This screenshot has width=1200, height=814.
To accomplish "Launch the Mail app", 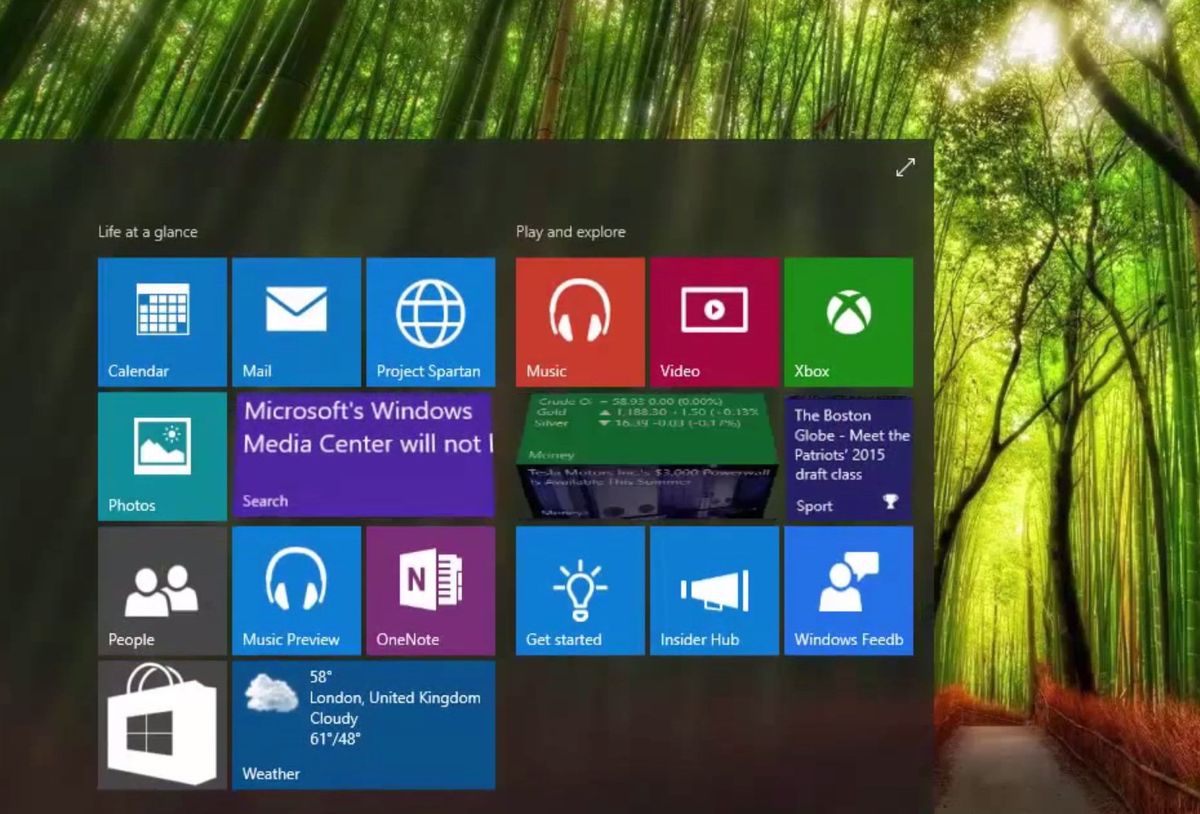I will coord(296,320).
